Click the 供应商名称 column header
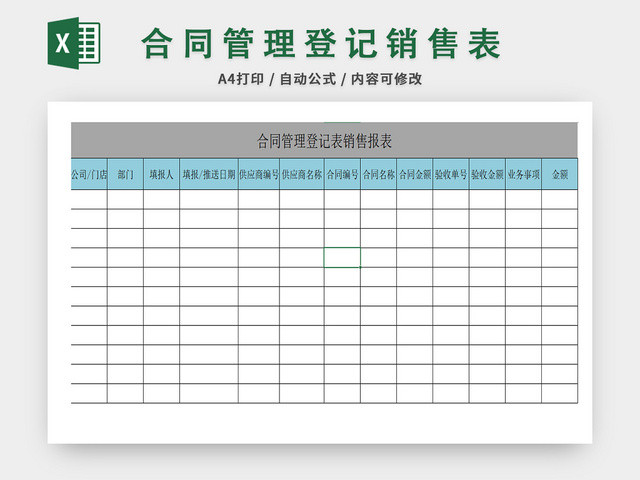Viewport: 640px width, 480px height. [302, 174]
